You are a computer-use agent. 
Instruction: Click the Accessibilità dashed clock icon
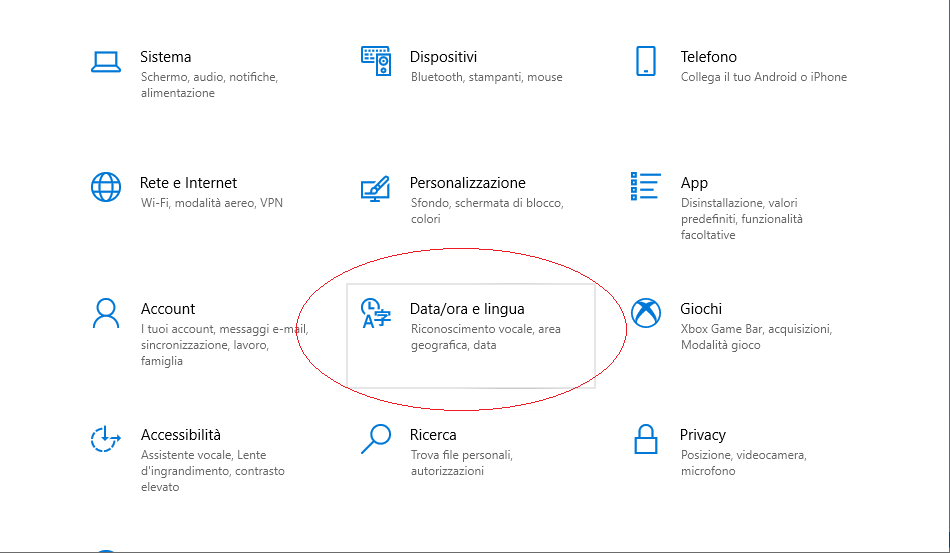coord(105,439)
